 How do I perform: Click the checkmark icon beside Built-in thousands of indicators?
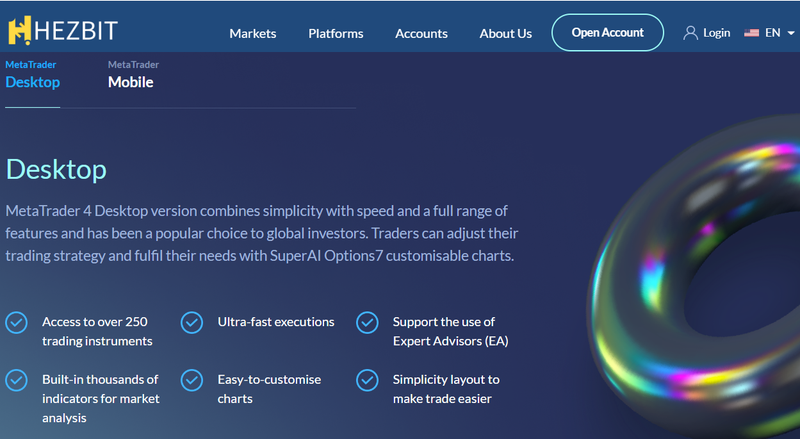(x=16, y=380)
